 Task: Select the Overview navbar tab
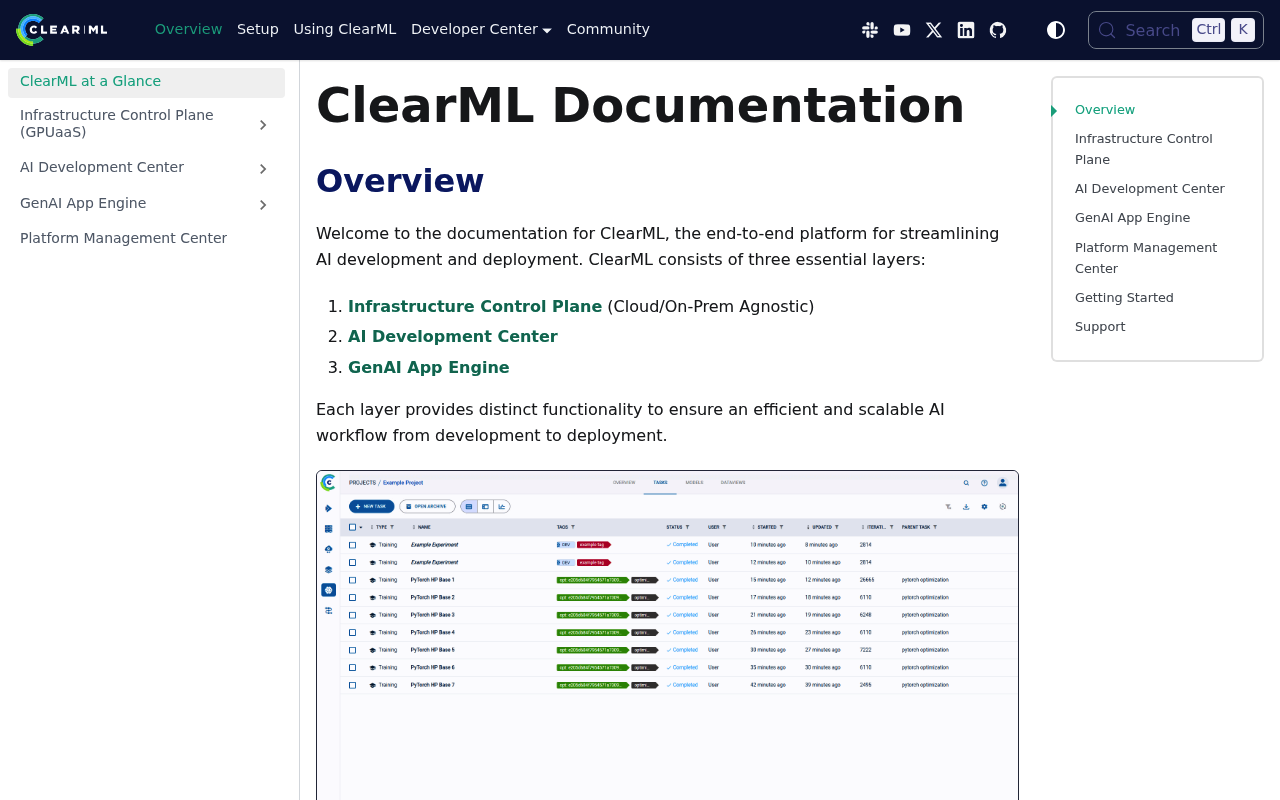(x=189, y=29)
